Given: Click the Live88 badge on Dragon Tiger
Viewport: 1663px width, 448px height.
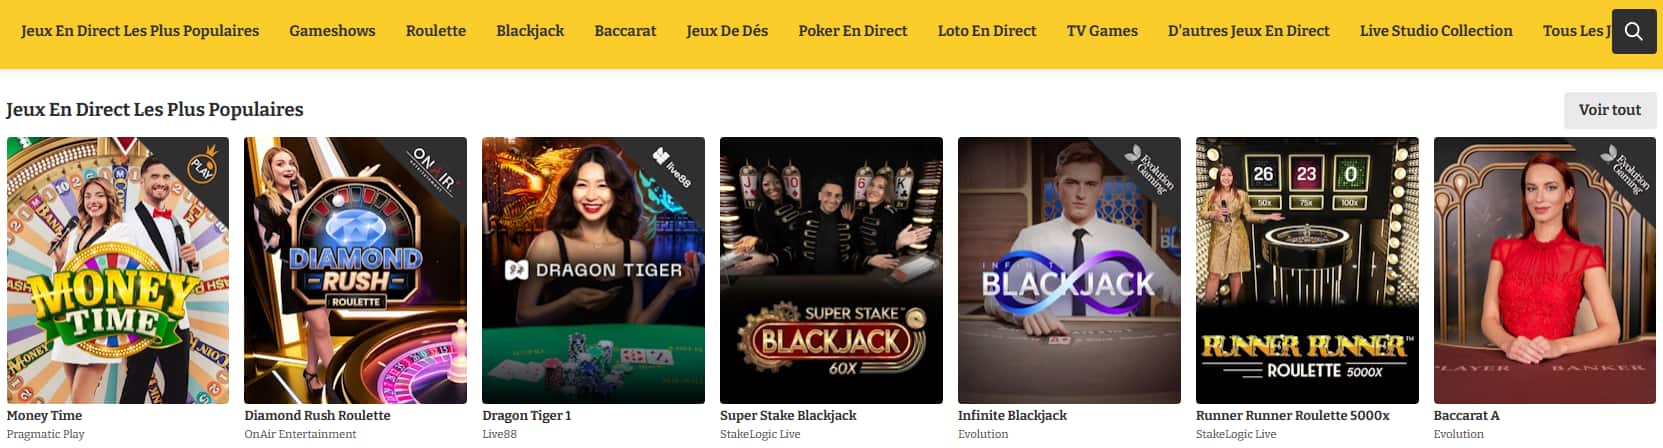Looking at the screenshot, I should coord(672,167).
